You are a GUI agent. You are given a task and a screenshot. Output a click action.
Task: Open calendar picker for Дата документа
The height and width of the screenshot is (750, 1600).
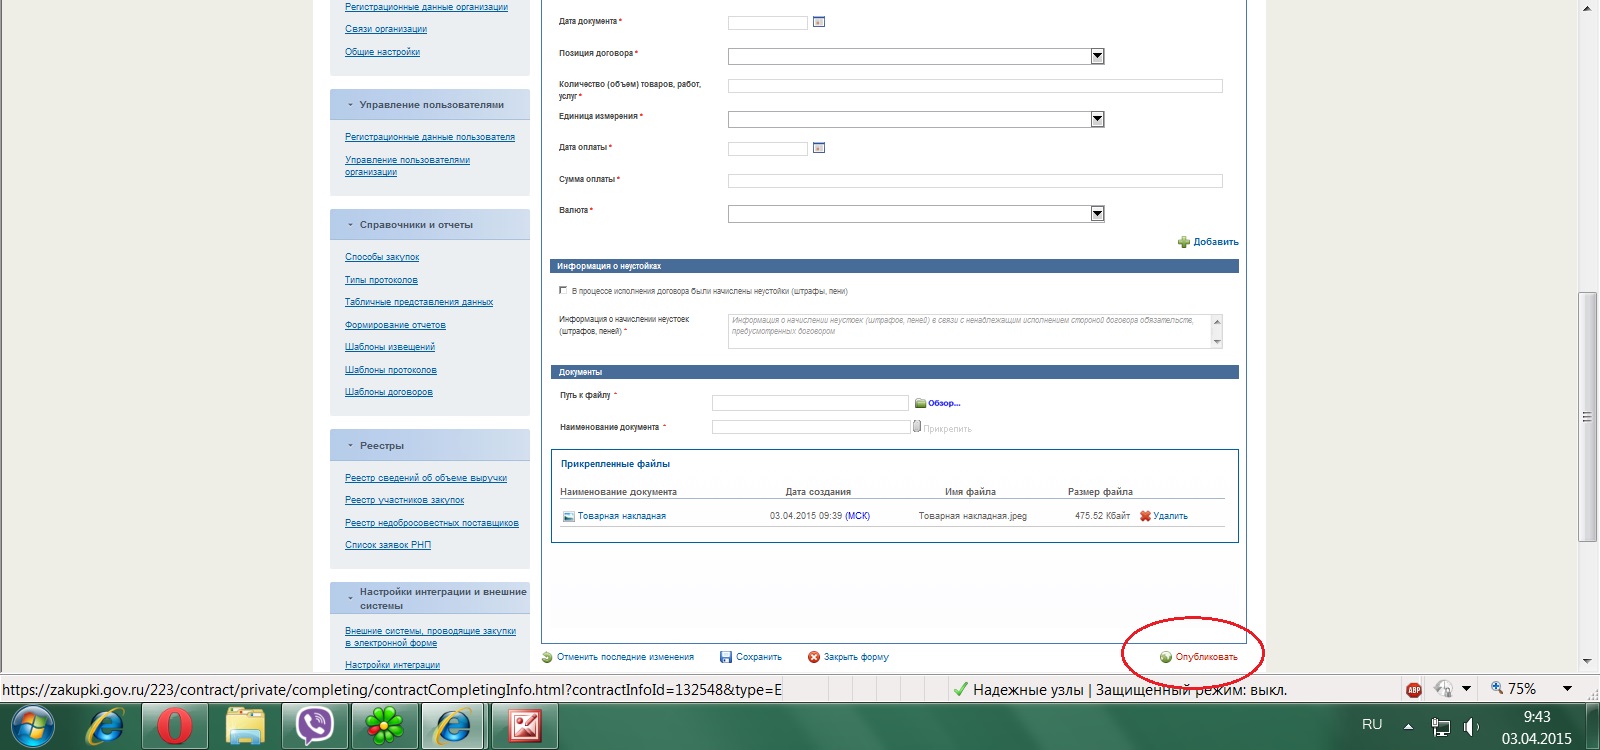[x=818, y=22]
